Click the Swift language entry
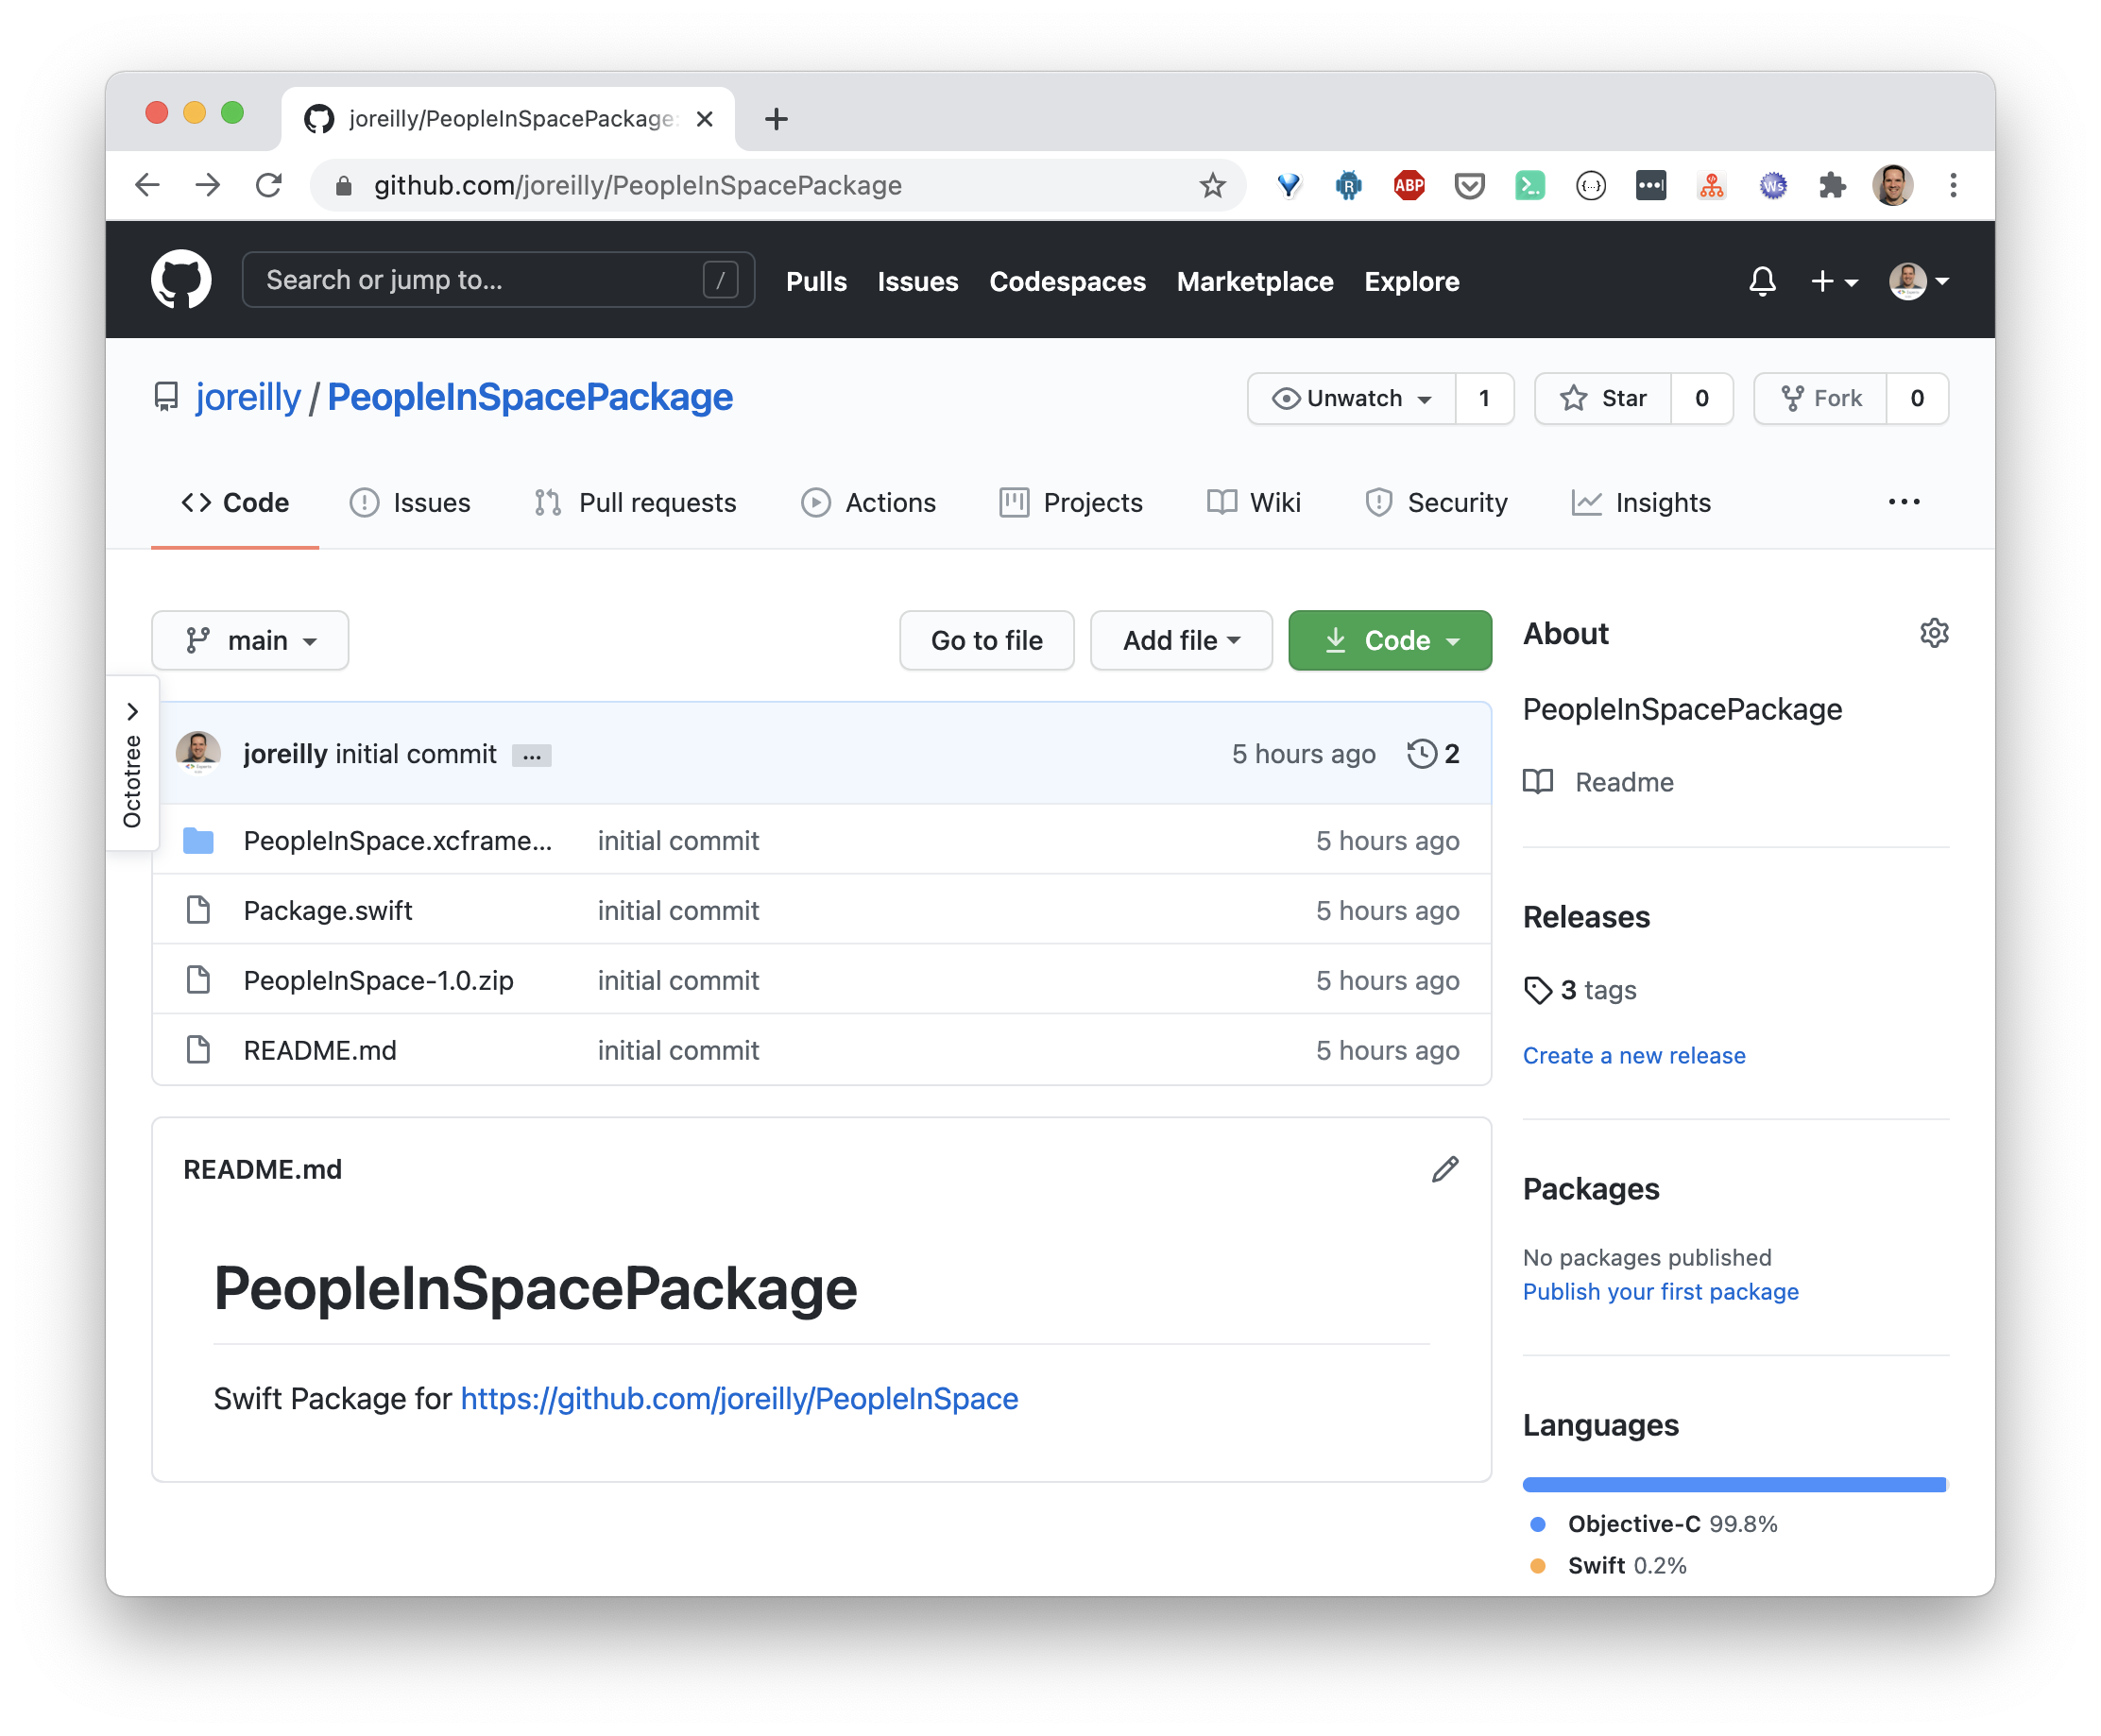Screen dimensions: 2101x1736 coord(1608,1565)
